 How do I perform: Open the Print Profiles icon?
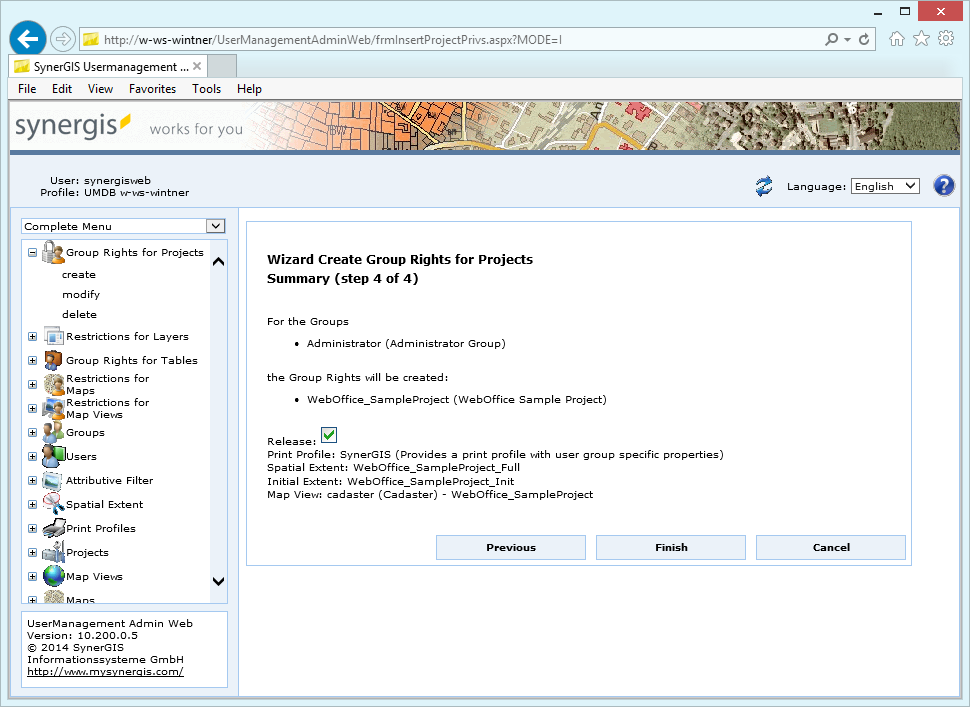click(x=51, y=528)
